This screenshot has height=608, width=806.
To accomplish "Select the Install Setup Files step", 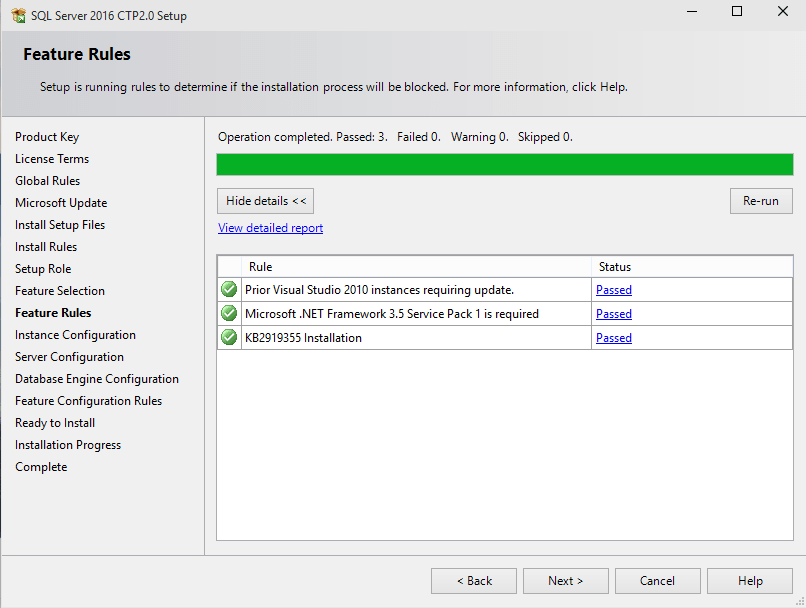I will (60, 225).
